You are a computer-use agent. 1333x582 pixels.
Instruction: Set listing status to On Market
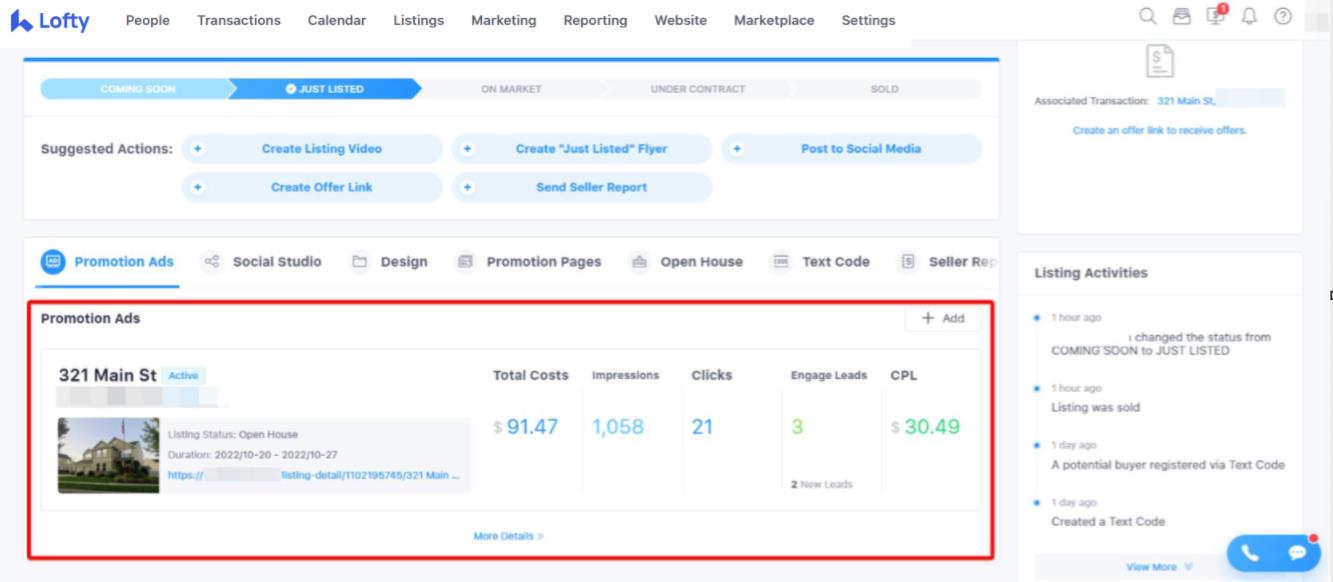click(x=511, y=89)
